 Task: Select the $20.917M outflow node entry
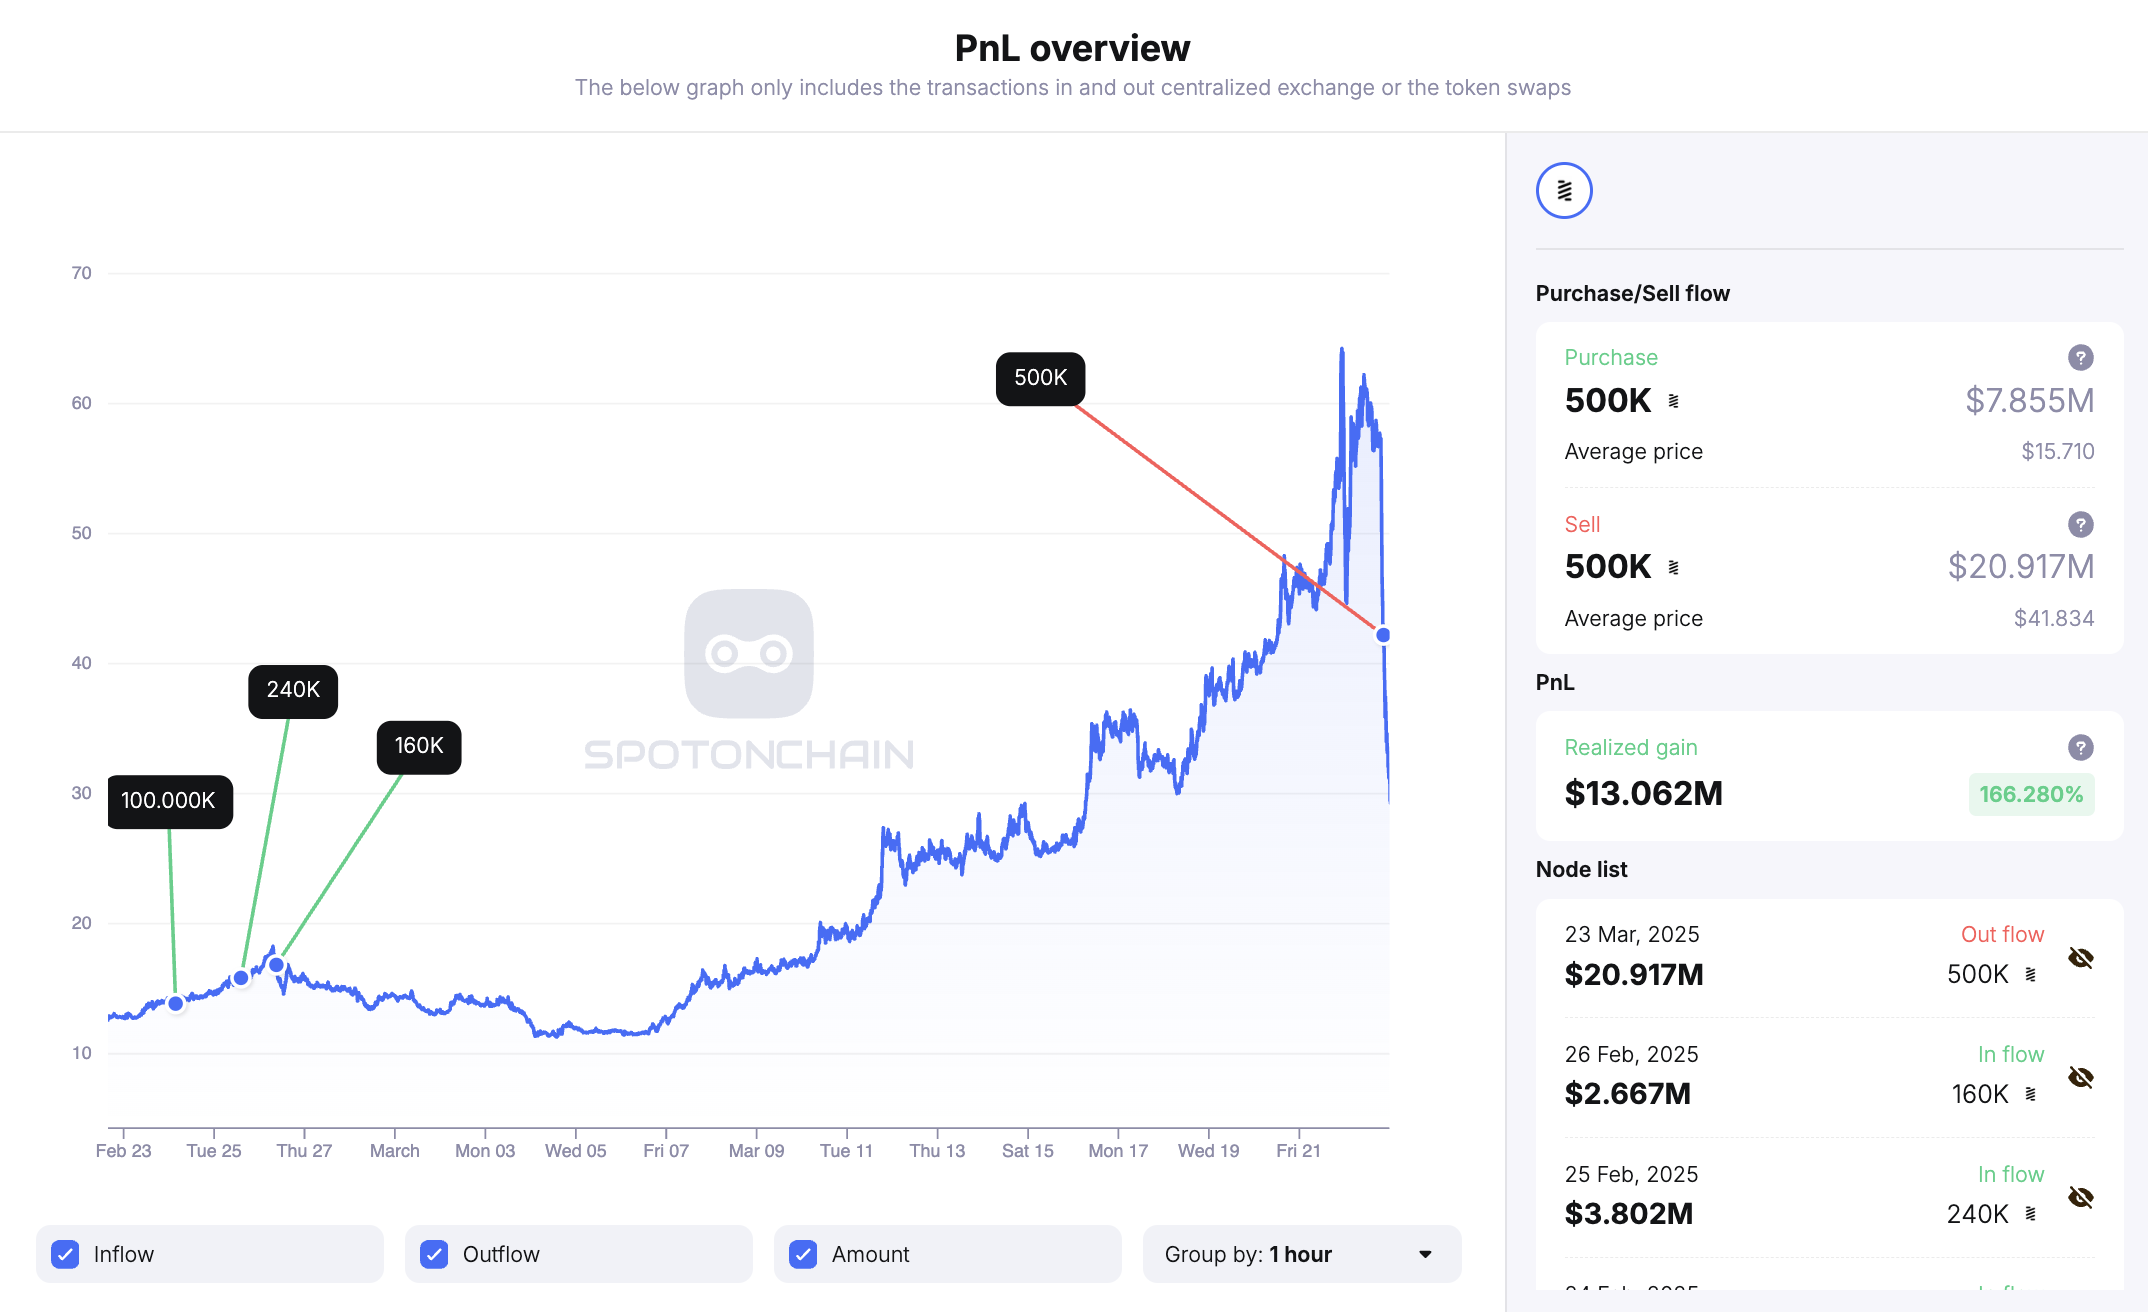point(1634,974)
